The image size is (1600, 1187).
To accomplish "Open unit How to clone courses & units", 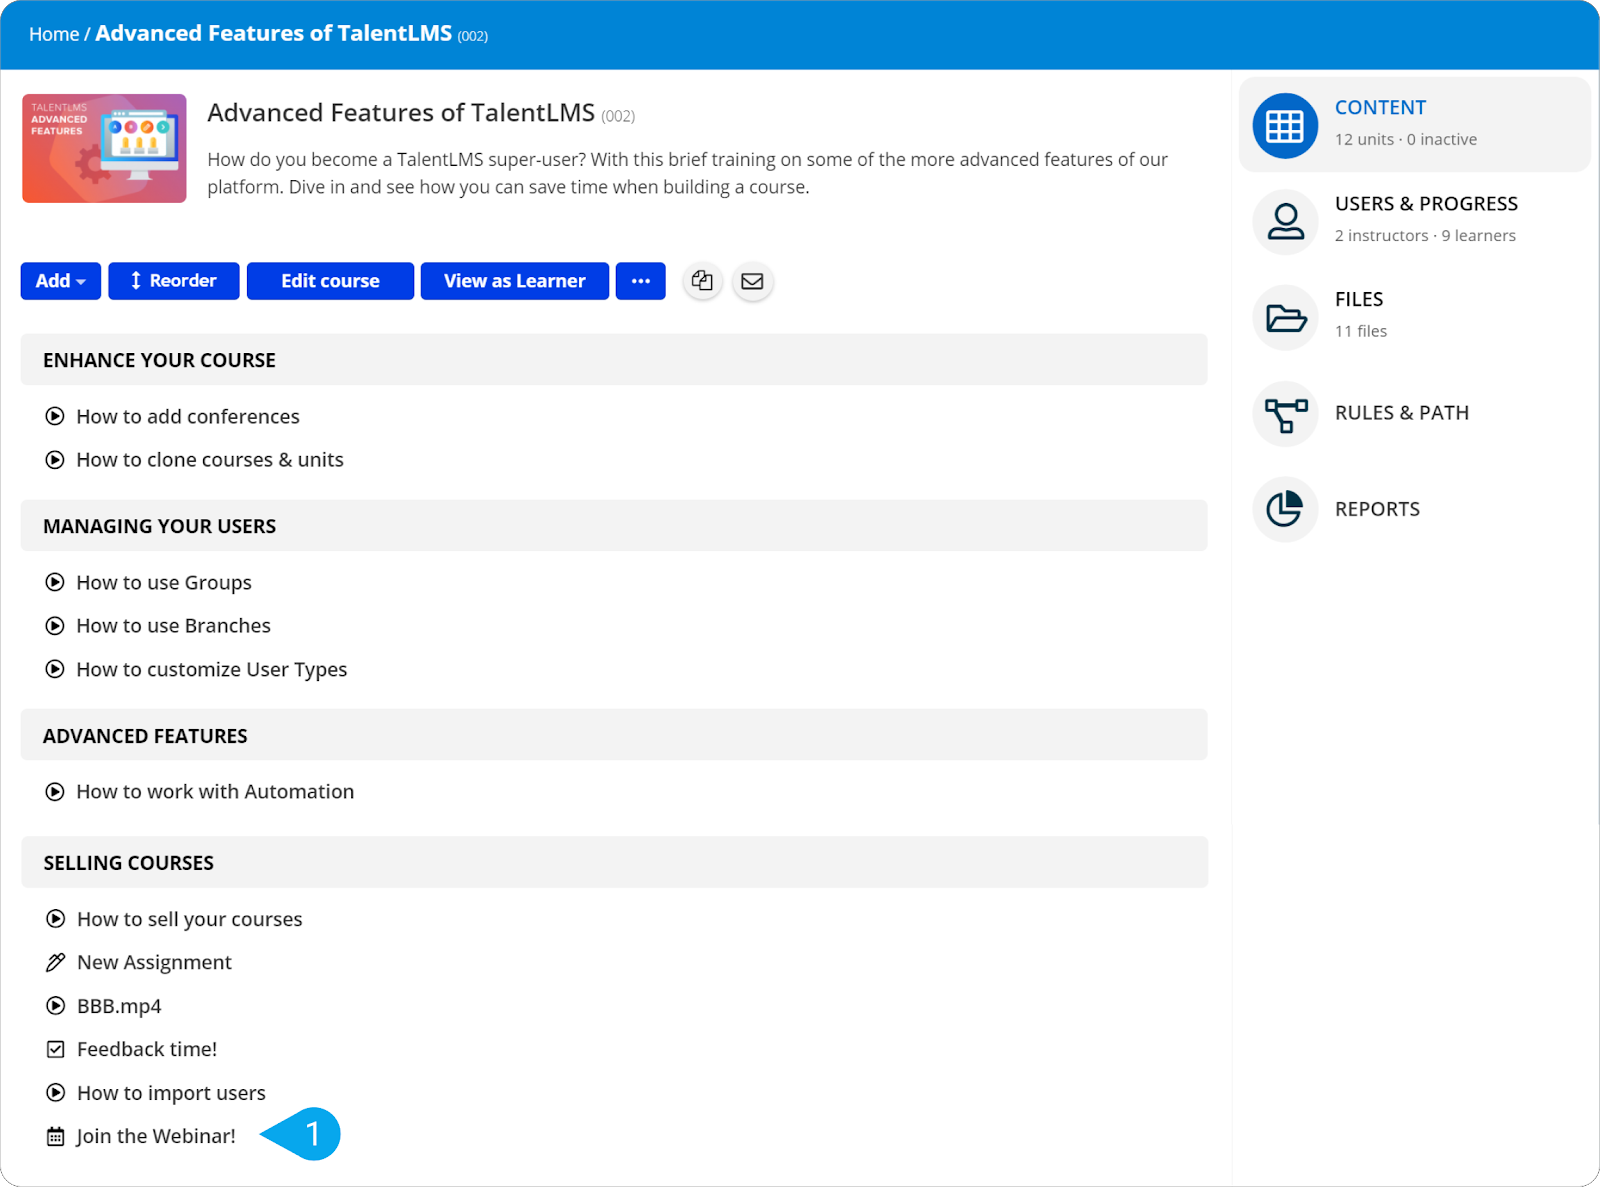I will [x=210, y=460].
